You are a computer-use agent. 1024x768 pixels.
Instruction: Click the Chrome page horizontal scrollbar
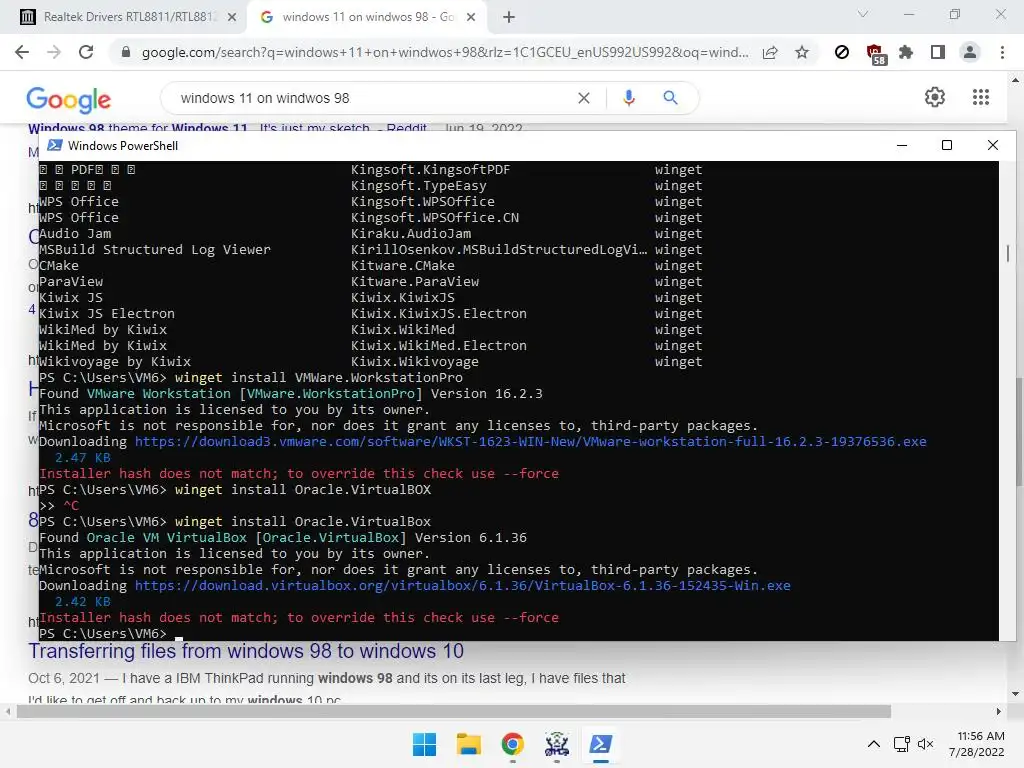pyautogui.click(x=453, y=711)
